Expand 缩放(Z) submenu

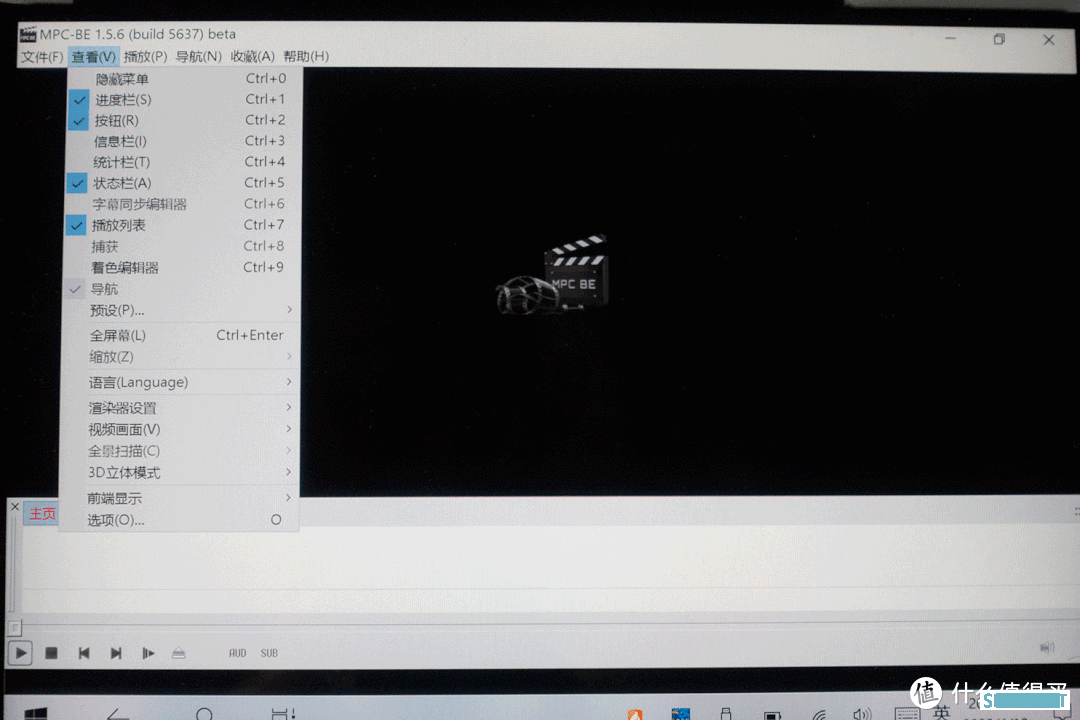[180, 357]
